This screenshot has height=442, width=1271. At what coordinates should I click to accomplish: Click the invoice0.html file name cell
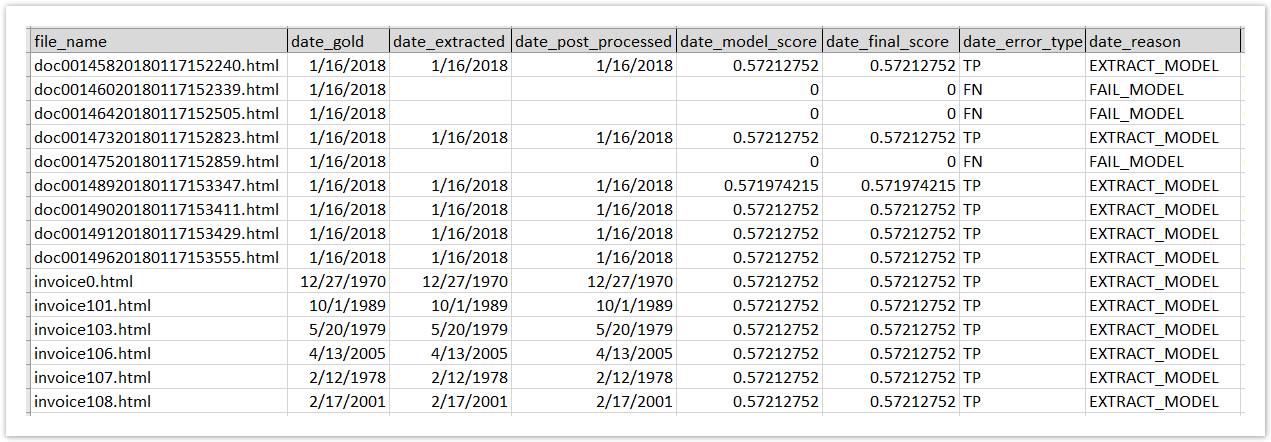[158, 282]
